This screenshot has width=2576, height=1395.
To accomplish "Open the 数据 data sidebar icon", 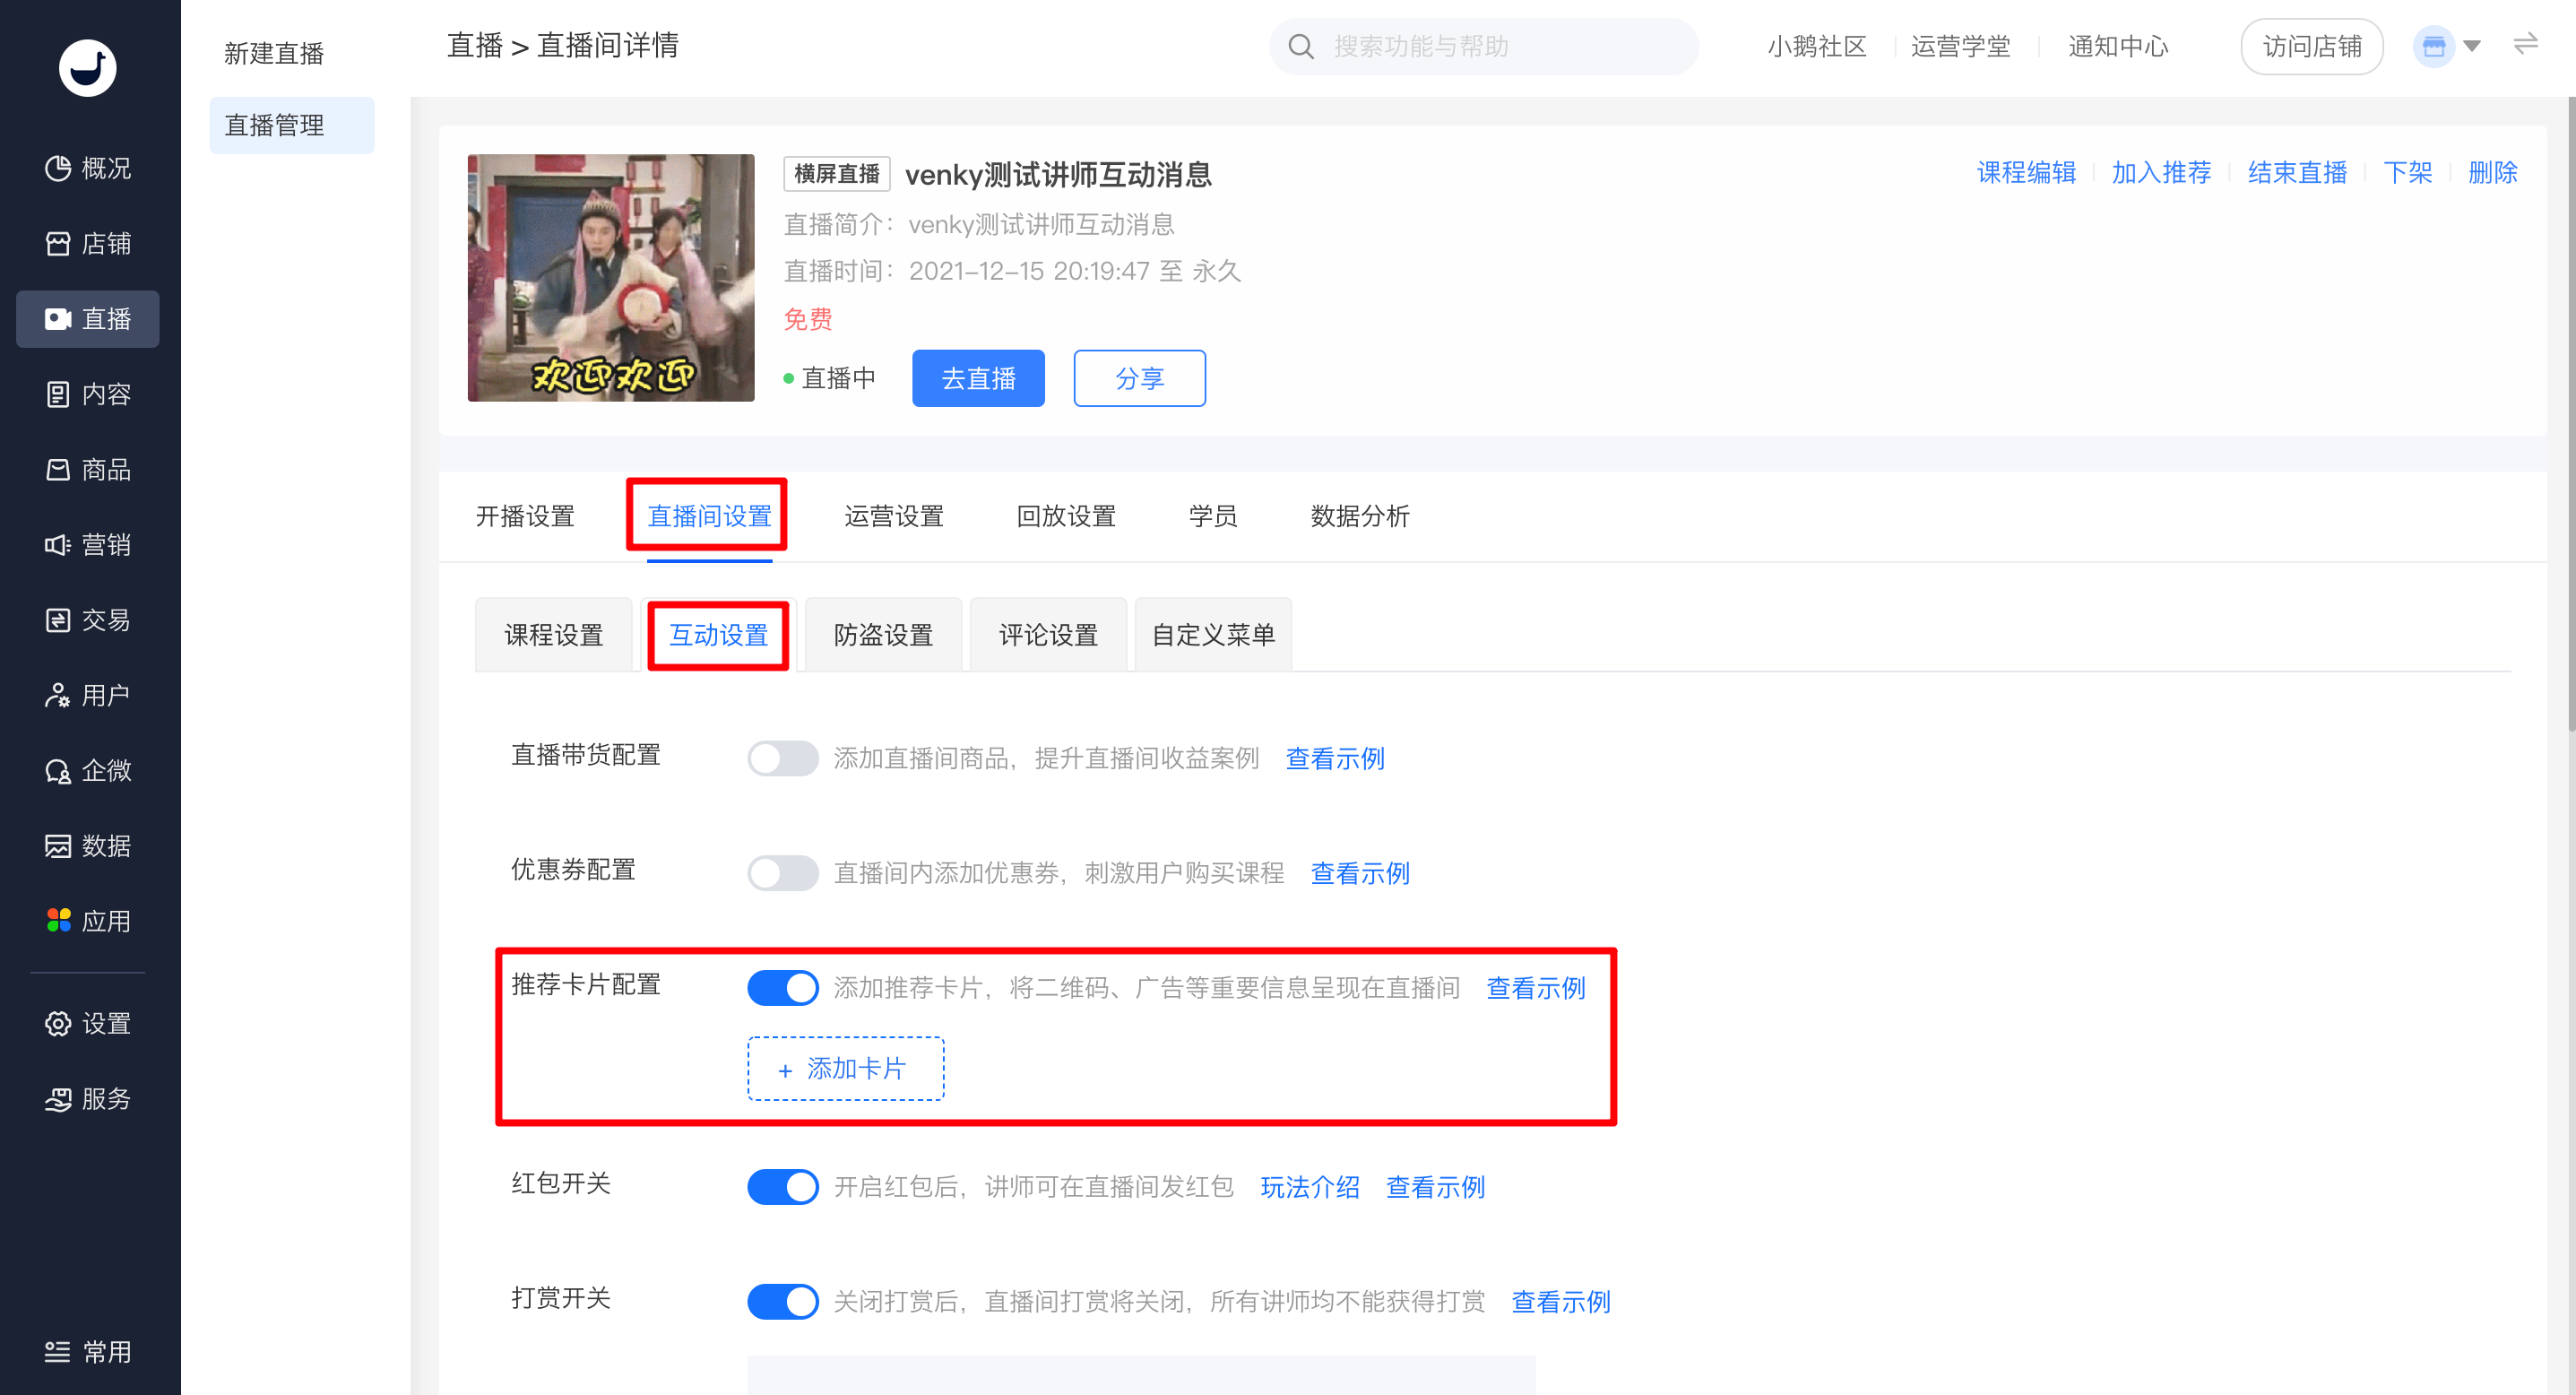I will 58,846.
